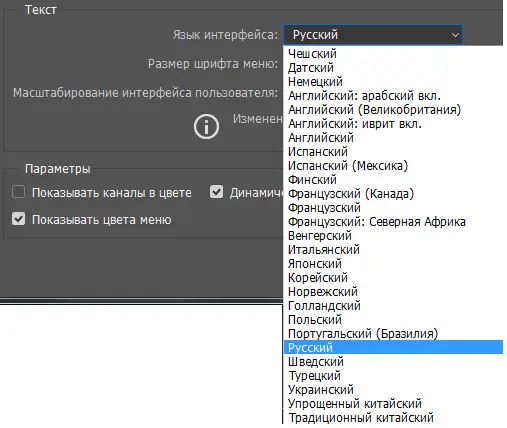This screenshot has height=428, width=507.
Task: Choose Японский from the dropdown list
Action: pos(393,264)
